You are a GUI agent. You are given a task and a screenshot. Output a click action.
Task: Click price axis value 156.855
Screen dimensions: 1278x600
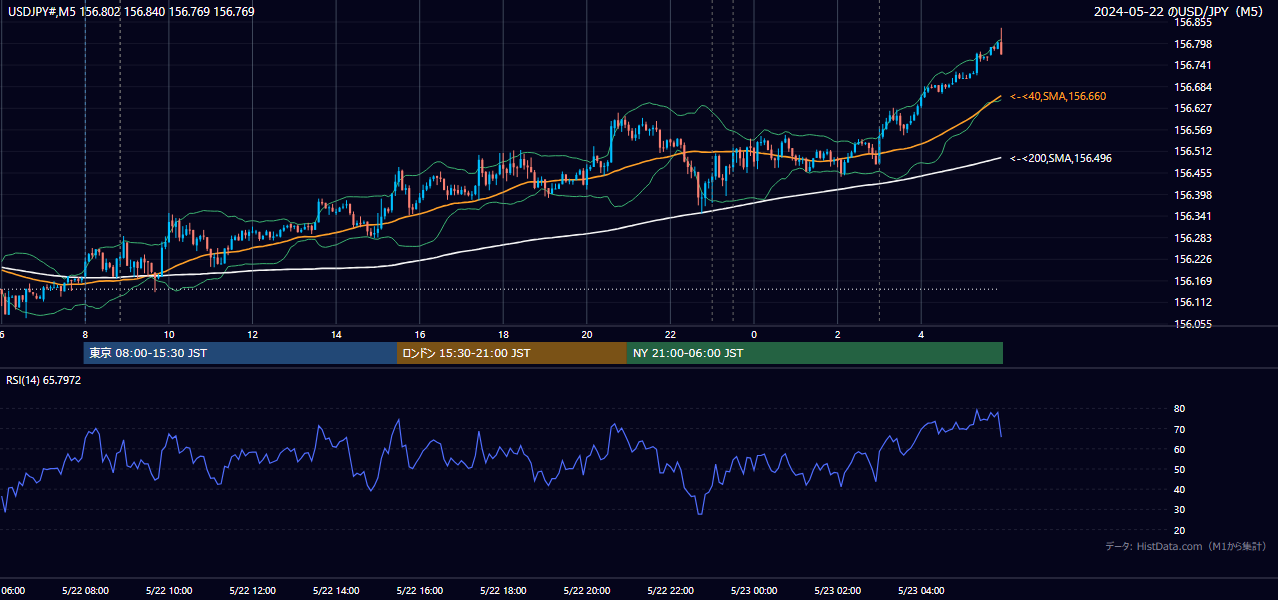coord(1193,22)
